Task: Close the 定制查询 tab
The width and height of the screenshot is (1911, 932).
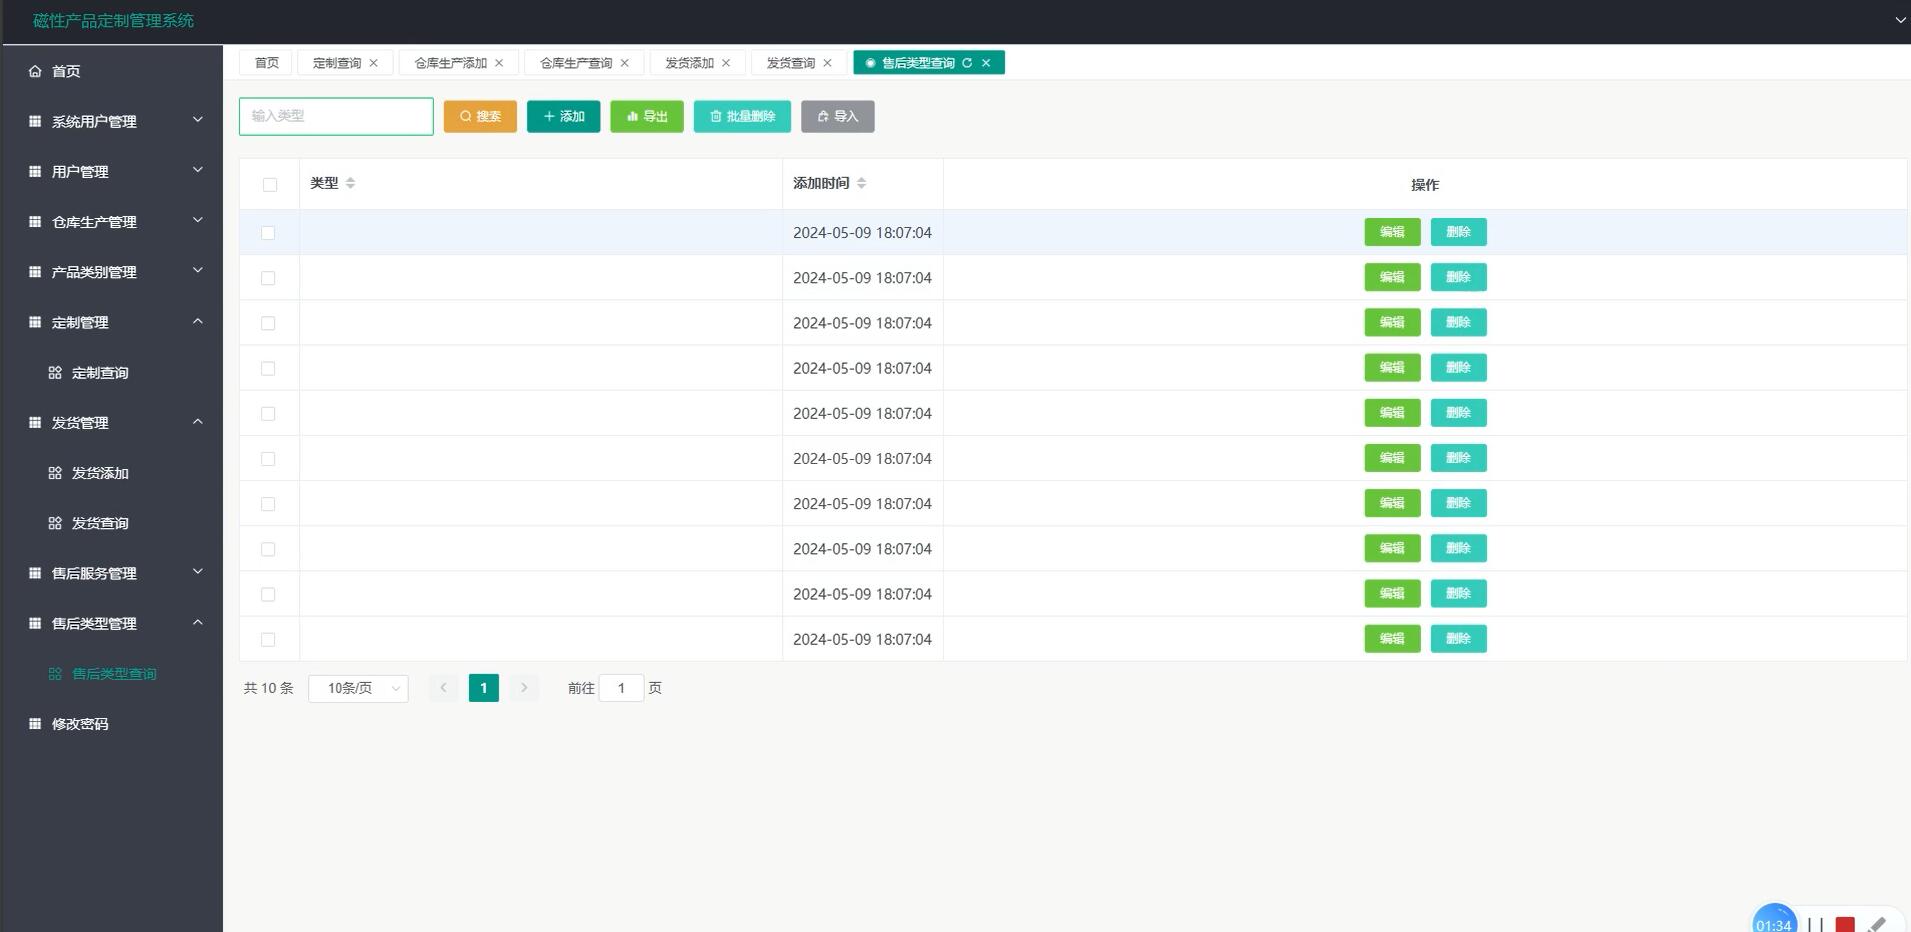Action: click(x=374, y=63)
